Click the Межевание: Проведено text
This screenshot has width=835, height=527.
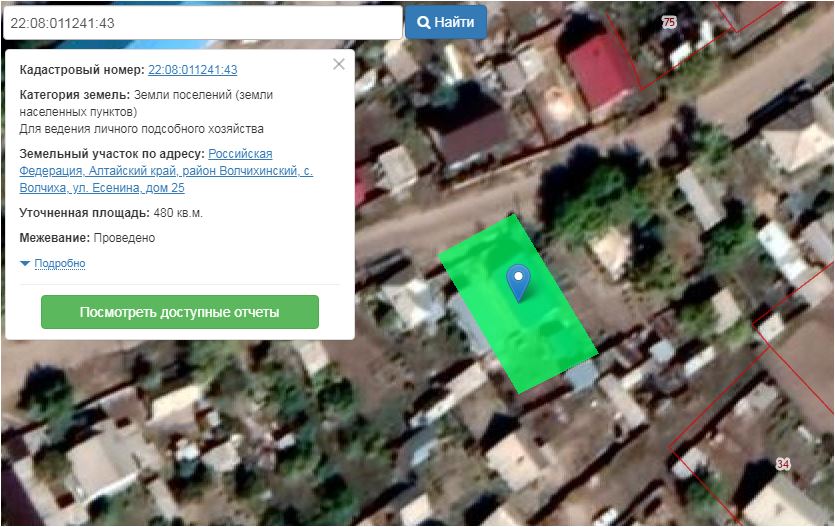pos(87,238)
